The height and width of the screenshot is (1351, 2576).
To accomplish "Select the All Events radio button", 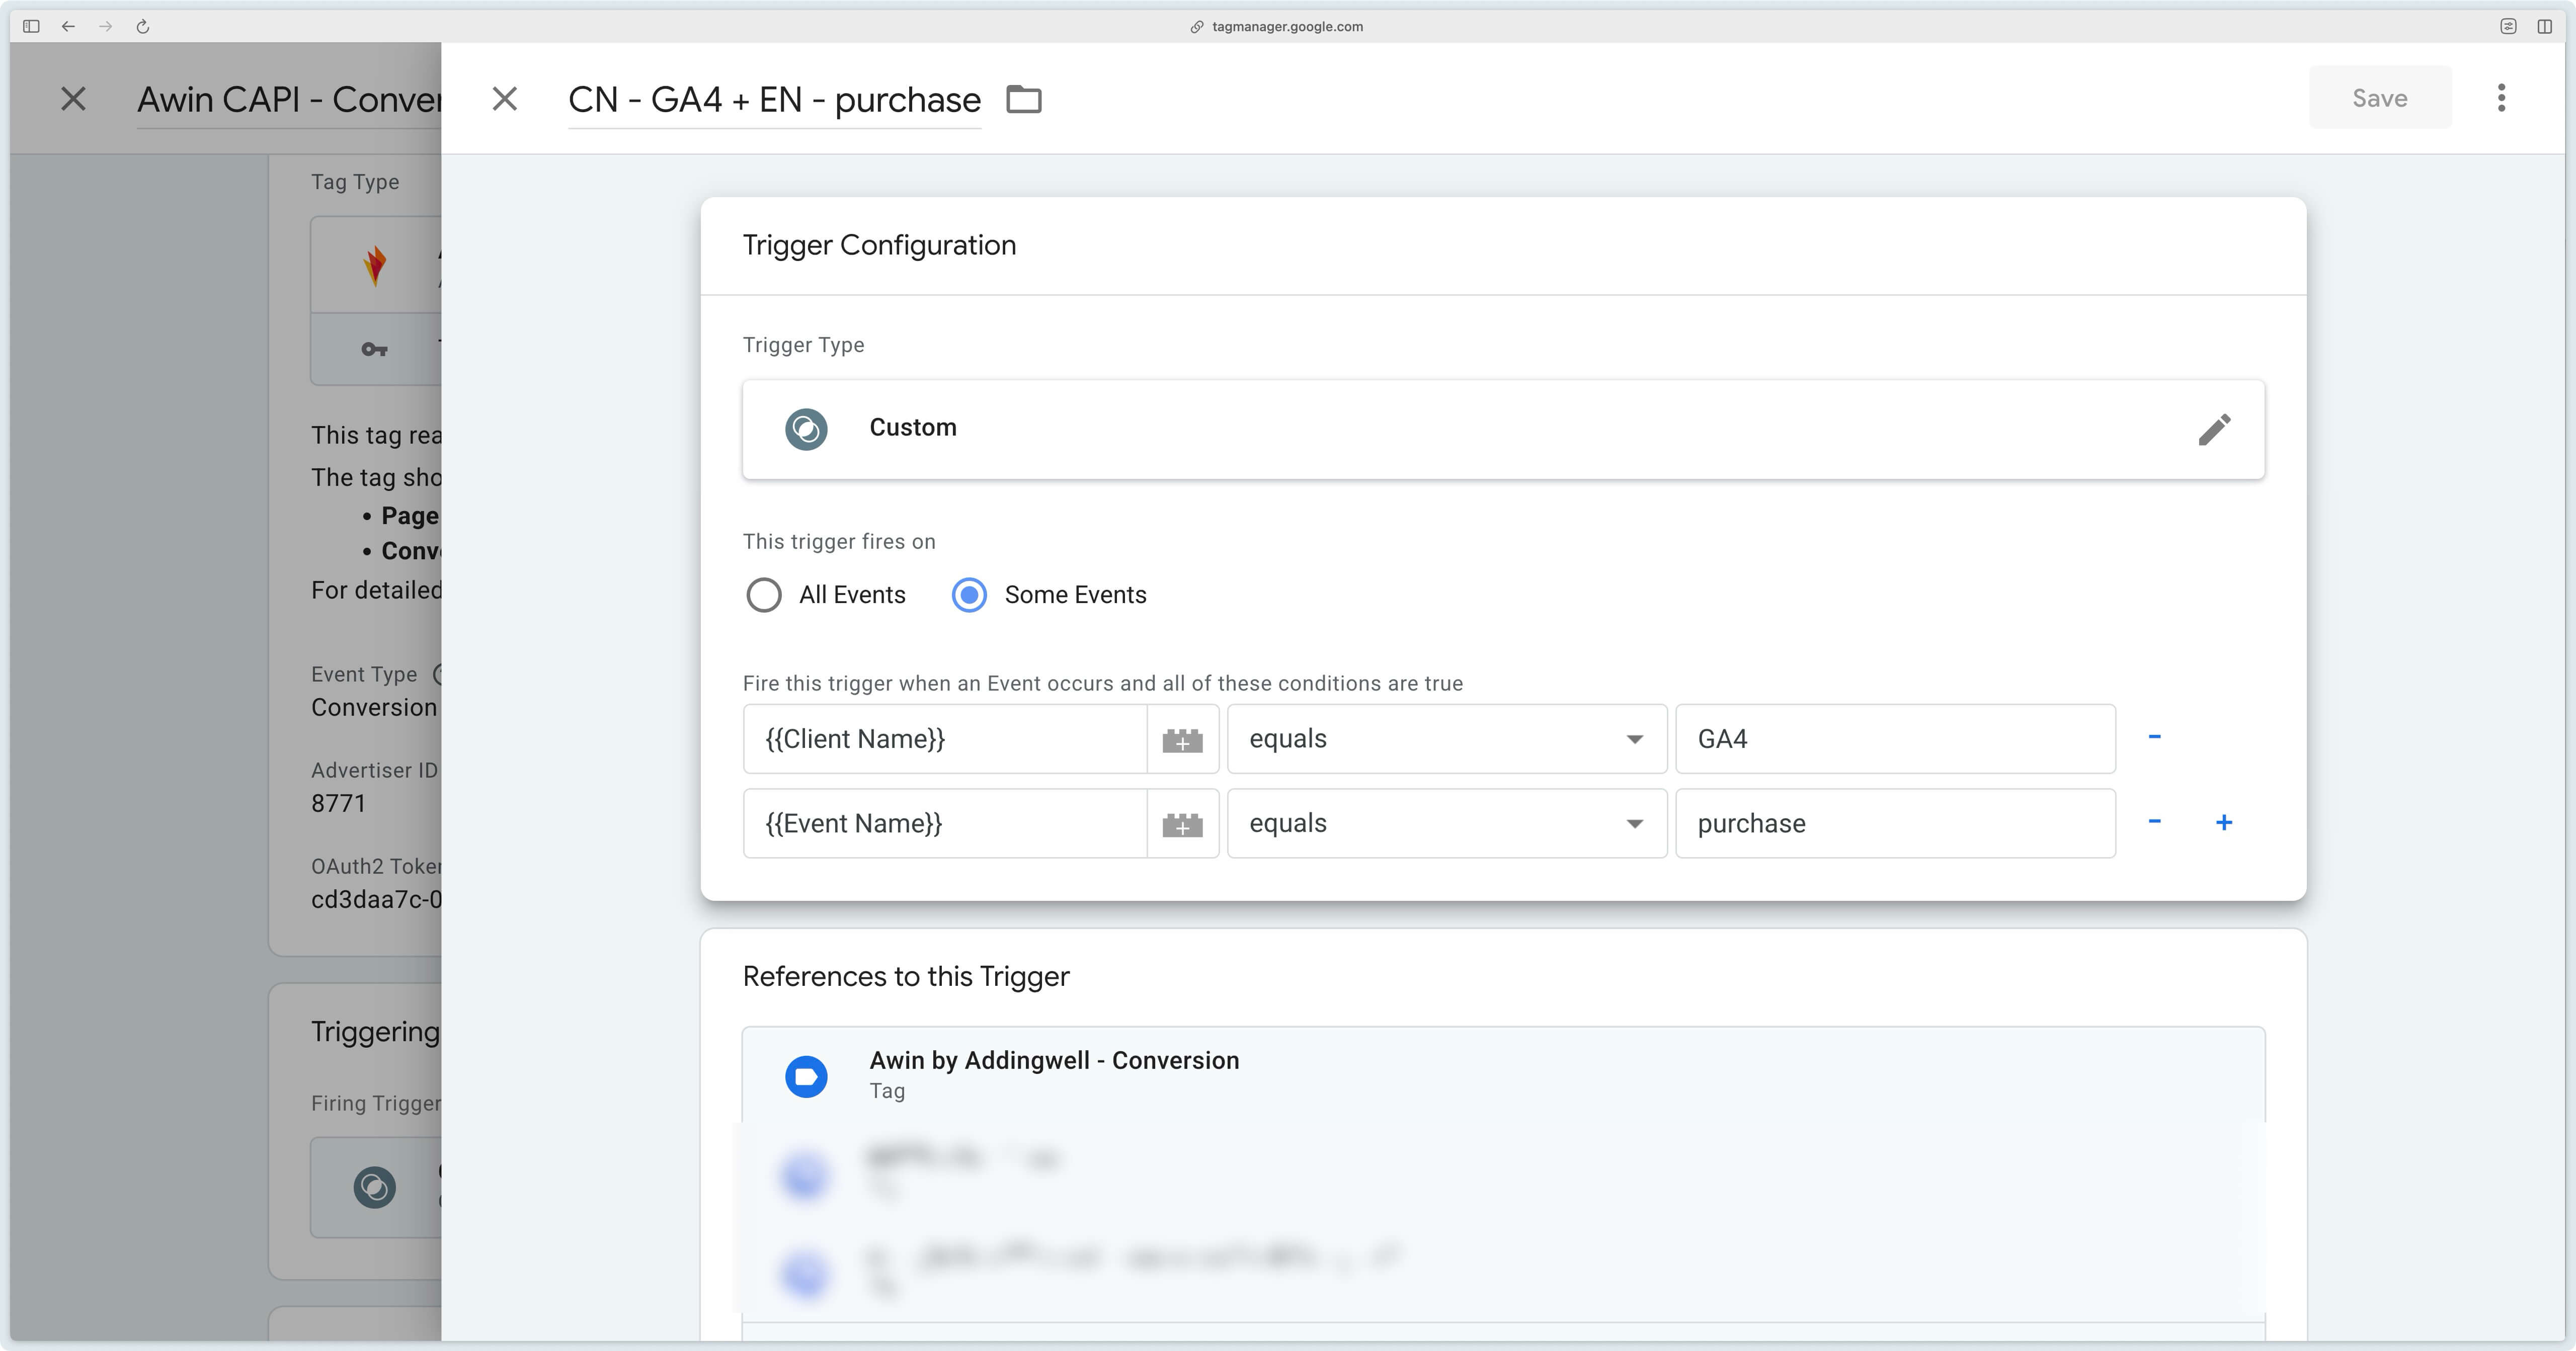I will point(764,595).
